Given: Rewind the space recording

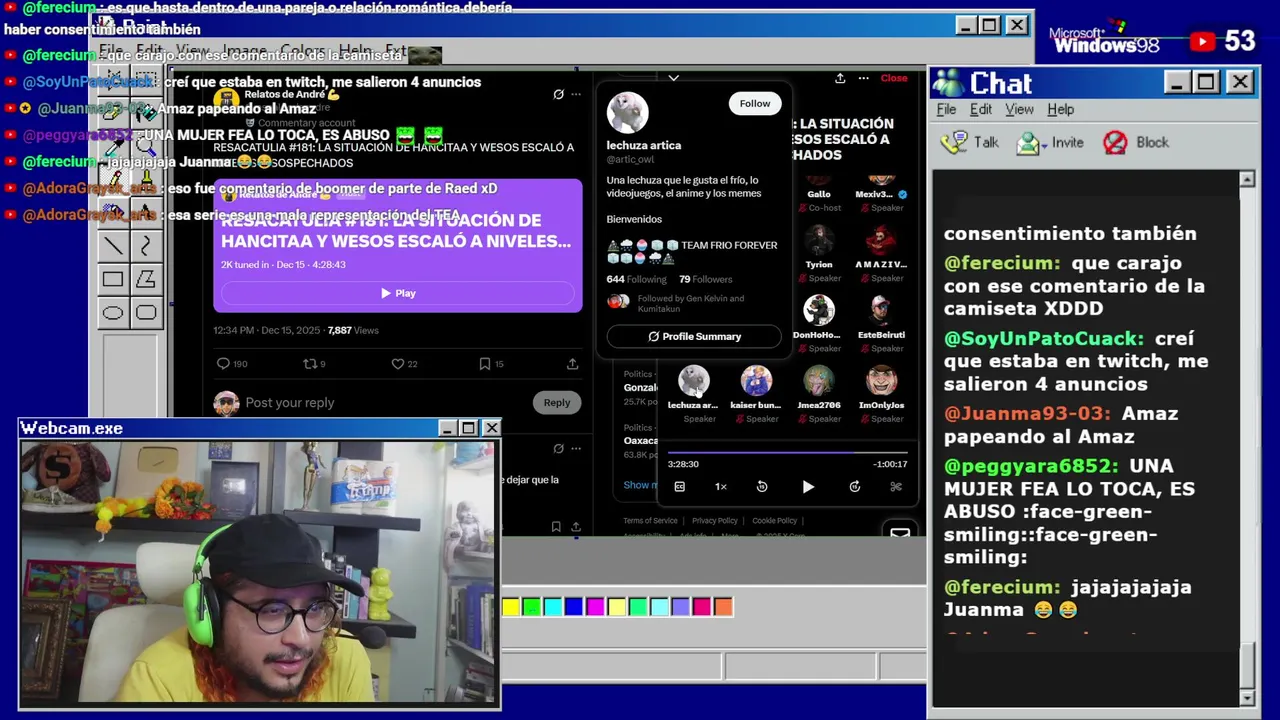Looking at the screenshot, I should coord(762,487).
